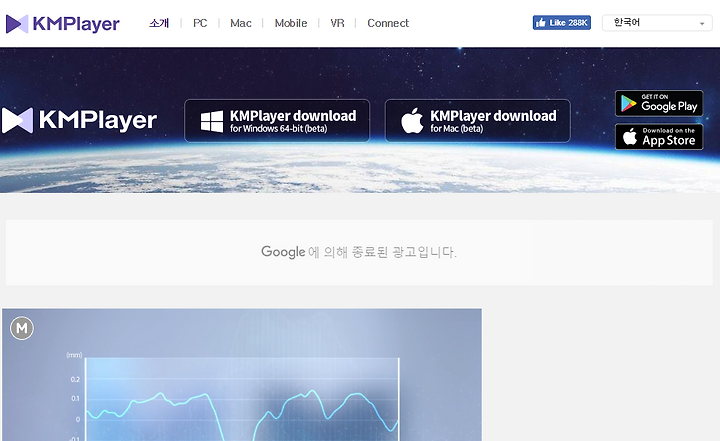
Task: Click the Facebook thumbs-up icon
Action: pos(540,23)
